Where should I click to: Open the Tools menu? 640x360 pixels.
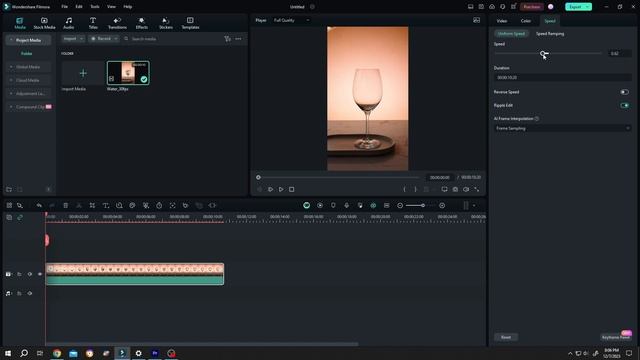click(95, 7)
